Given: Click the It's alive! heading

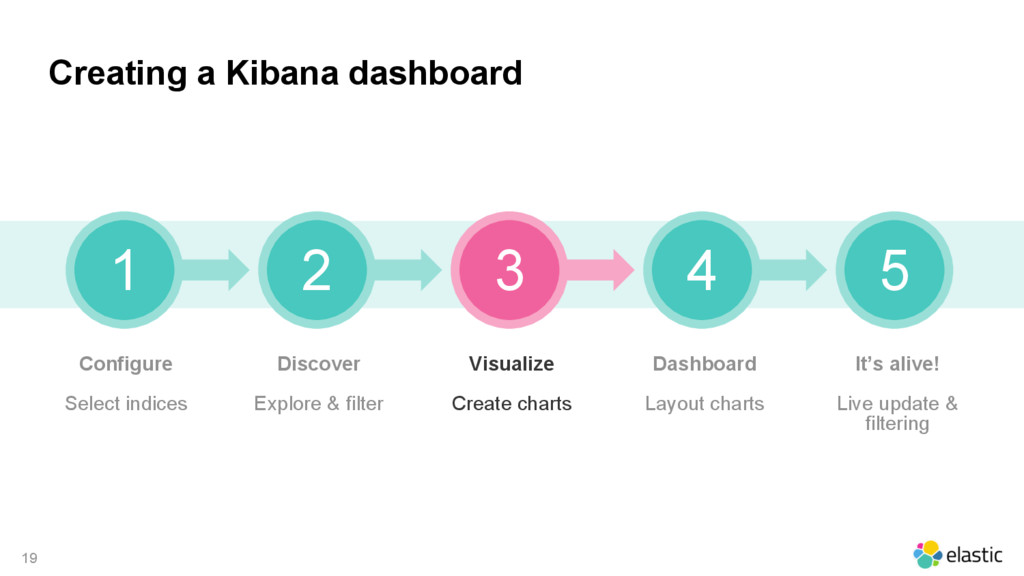Looking at the screenshot, I should 897,364.
